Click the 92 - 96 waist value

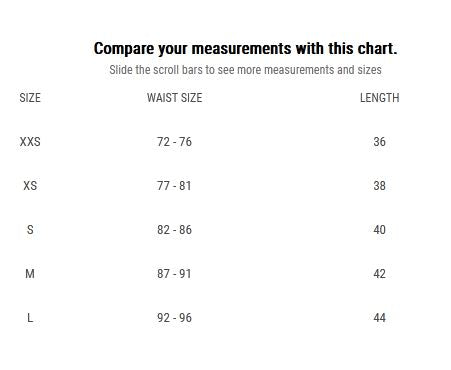point(174,318)
